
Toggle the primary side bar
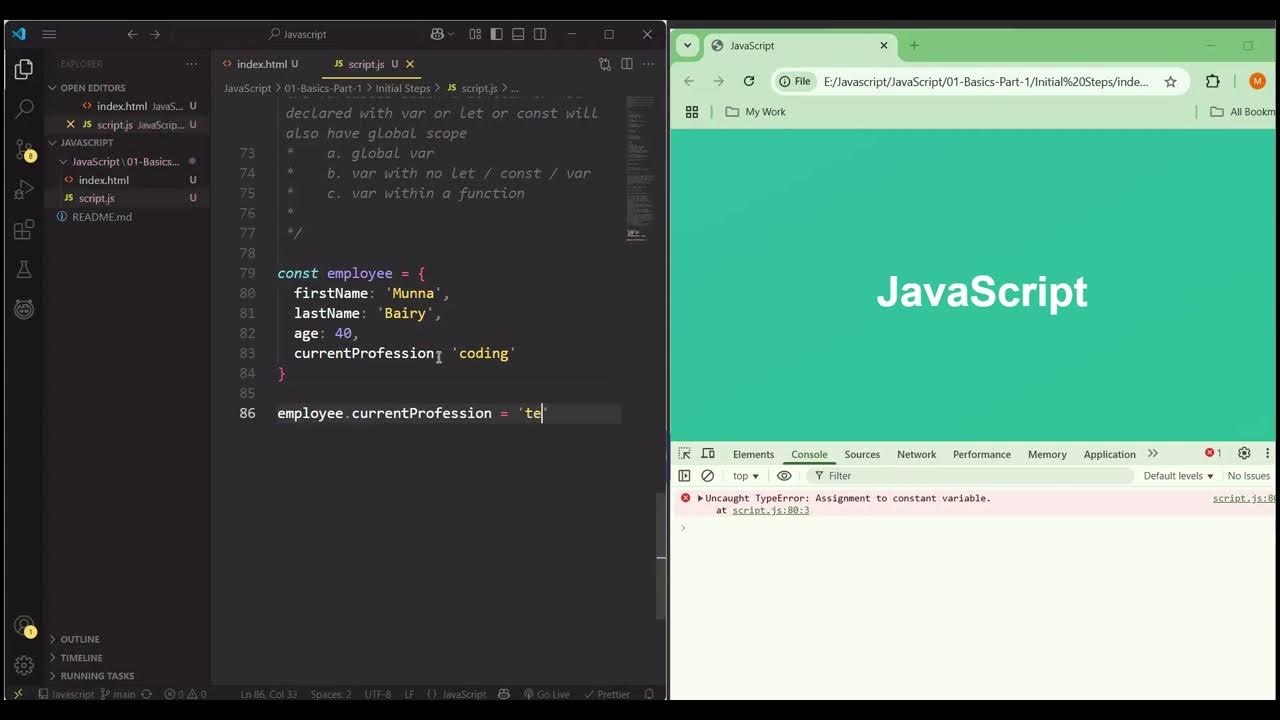pos(496,34)
